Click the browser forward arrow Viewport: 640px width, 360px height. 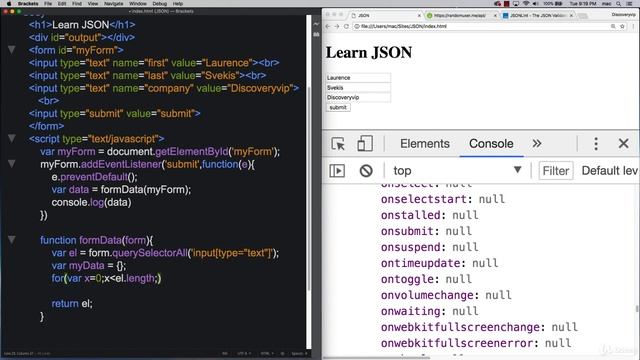(337, 26)
